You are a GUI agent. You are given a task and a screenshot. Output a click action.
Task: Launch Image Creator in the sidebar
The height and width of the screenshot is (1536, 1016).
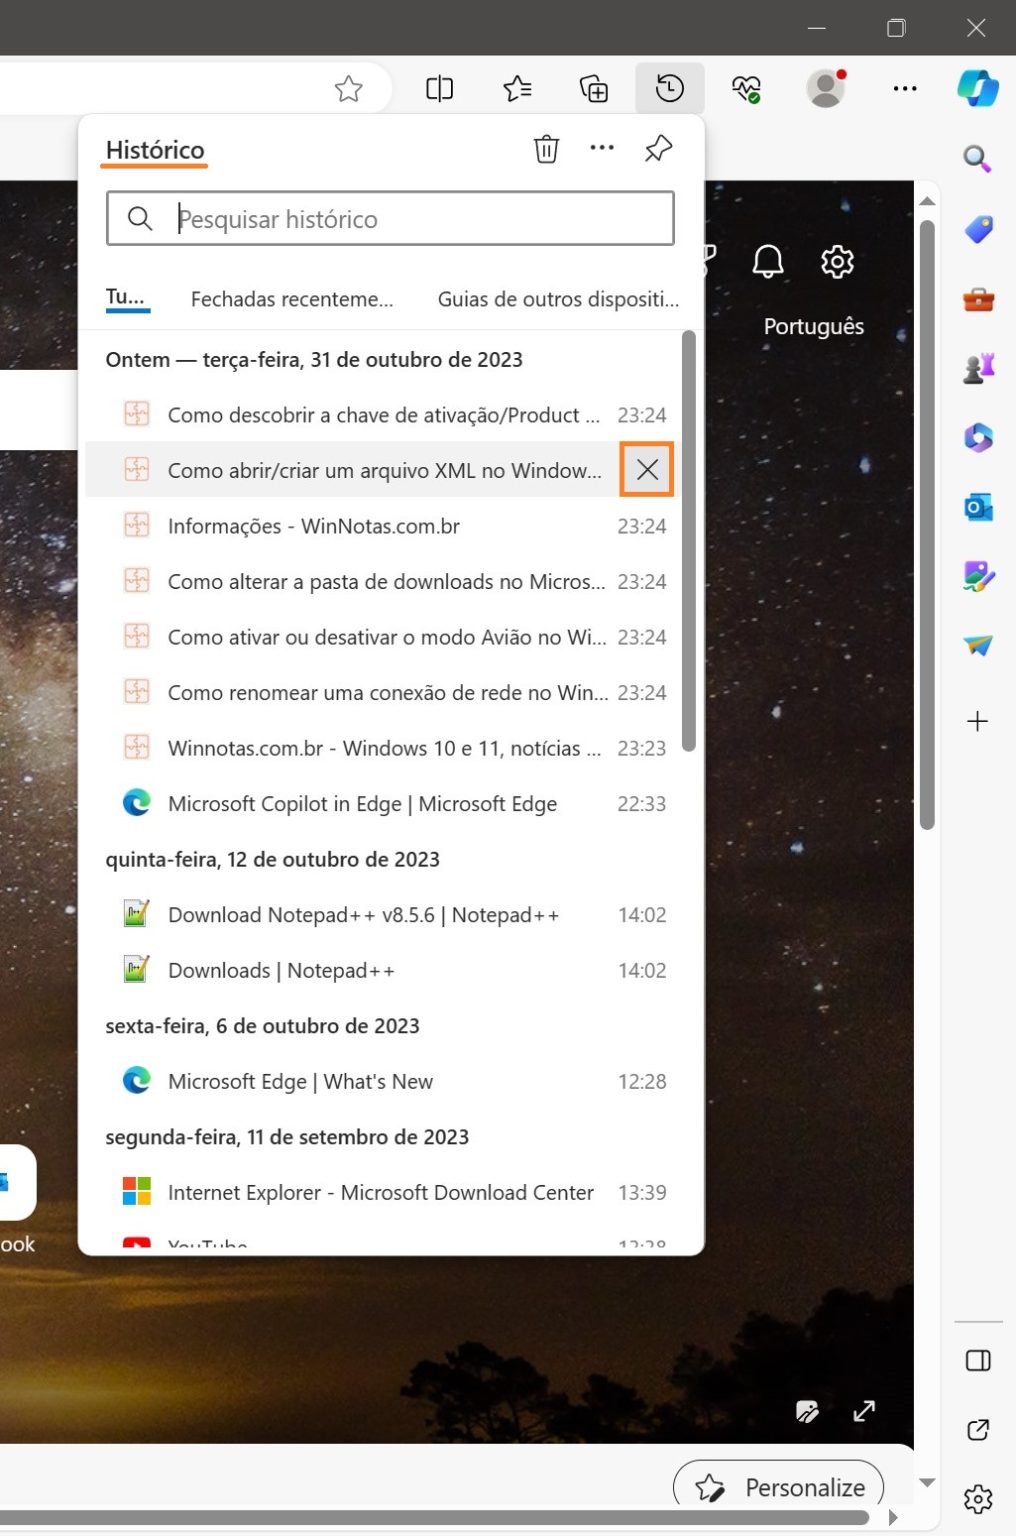point(978,578)
